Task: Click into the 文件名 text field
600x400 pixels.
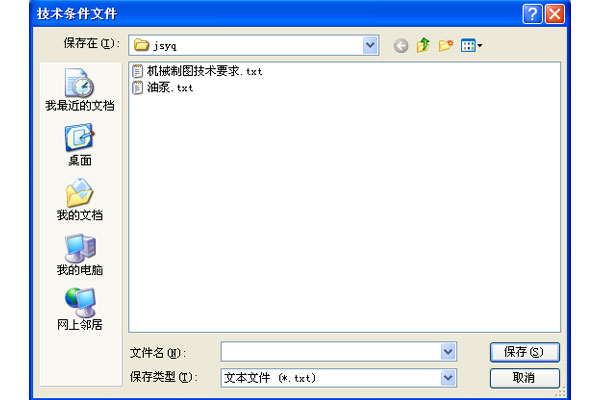Action: point(330,352)
